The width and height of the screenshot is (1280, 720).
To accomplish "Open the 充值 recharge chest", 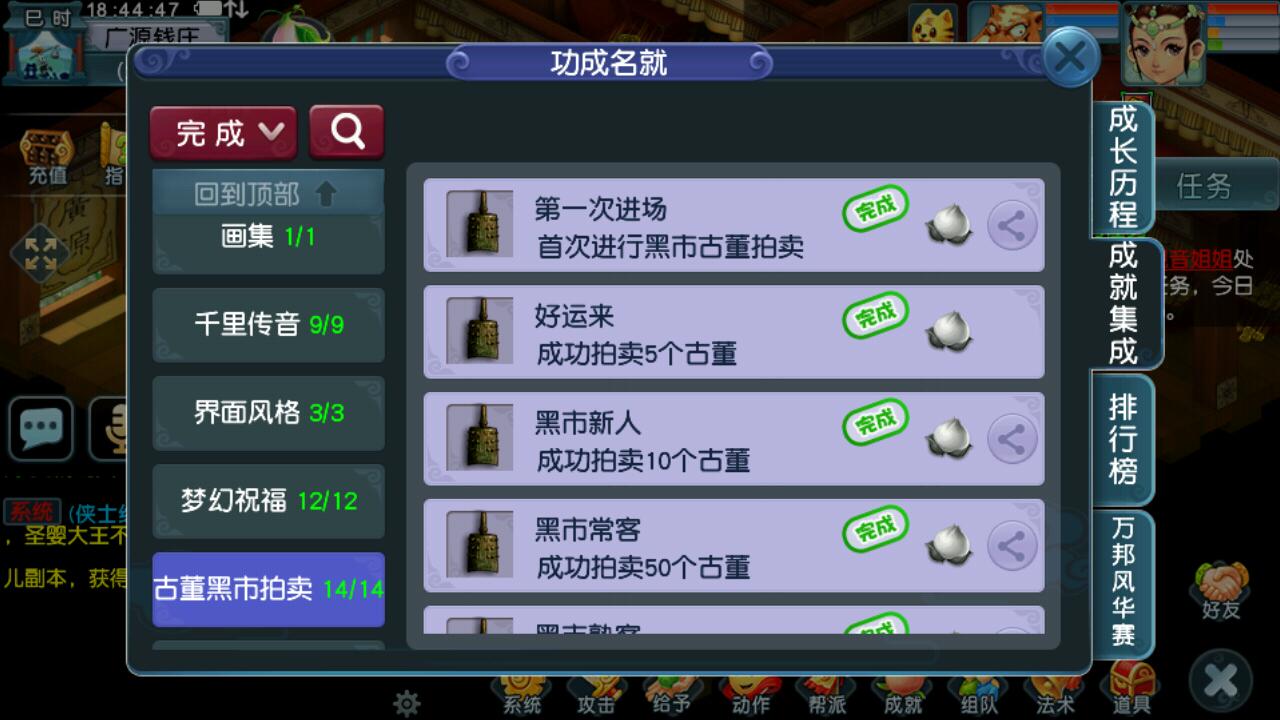I will pyautogui.click(x=47, y=157).
